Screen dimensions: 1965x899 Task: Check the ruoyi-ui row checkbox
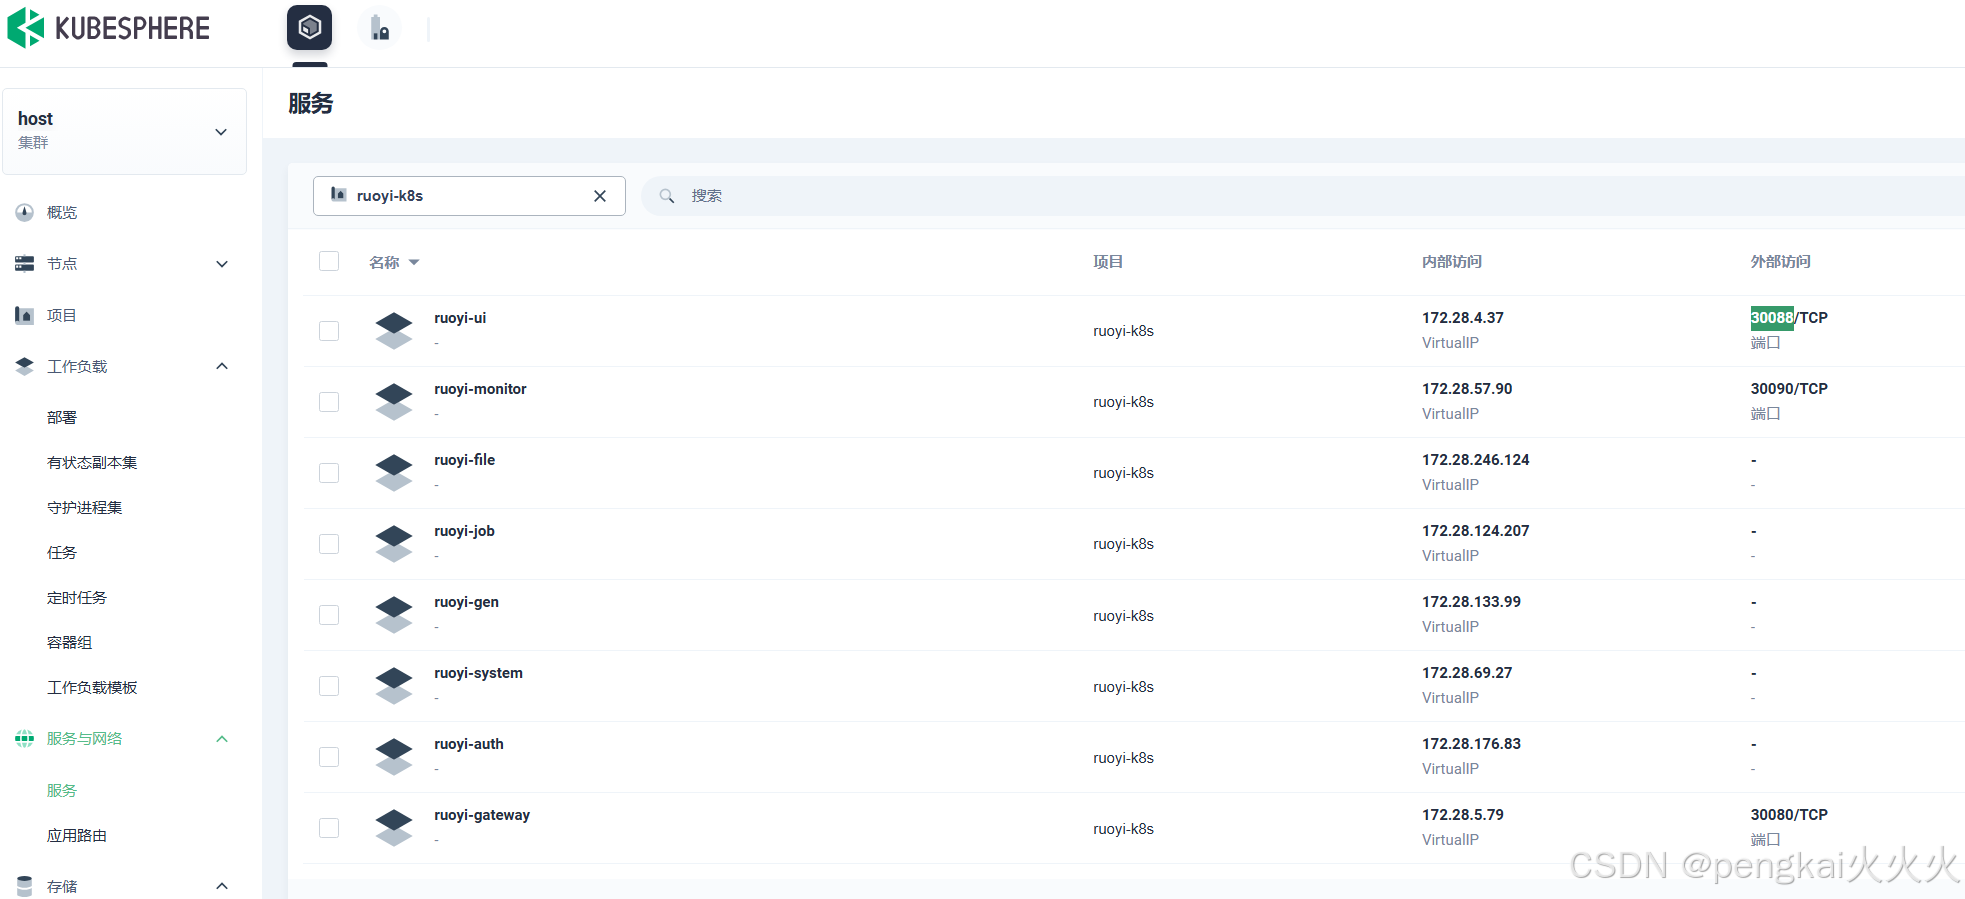329,331
